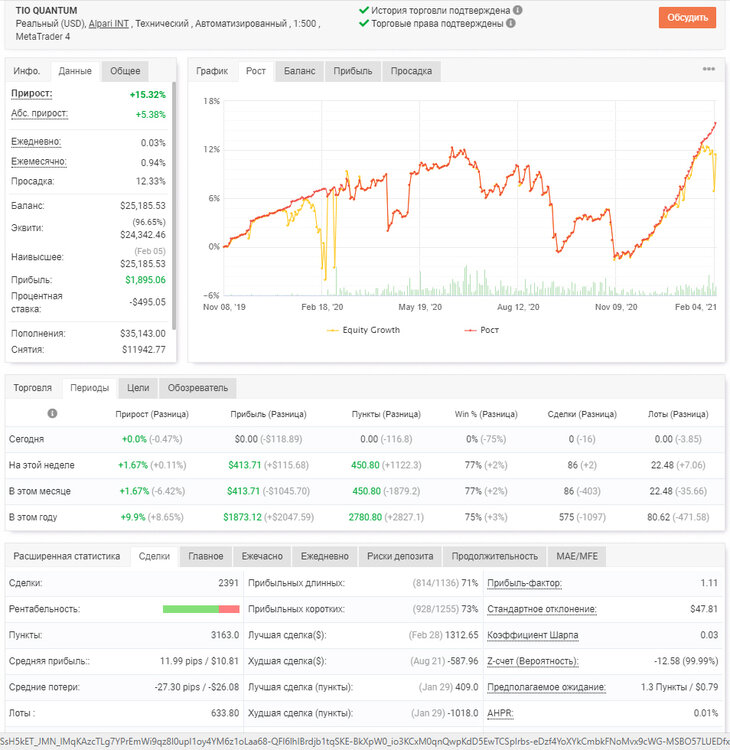Image resolution: width=730 pixels, height=750 pixels.
Task: Switch to the Просадка chart tab
Action: pos(411,71)
